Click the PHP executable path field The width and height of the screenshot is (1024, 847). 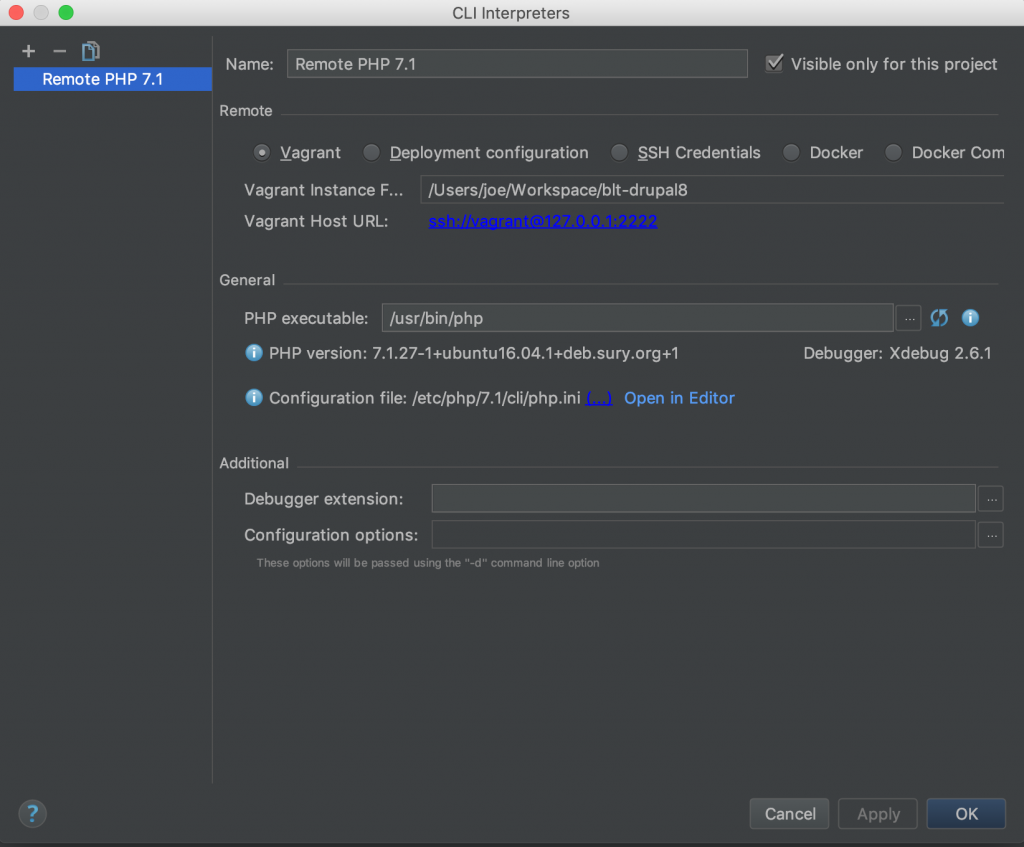click(x=637, y=318)
